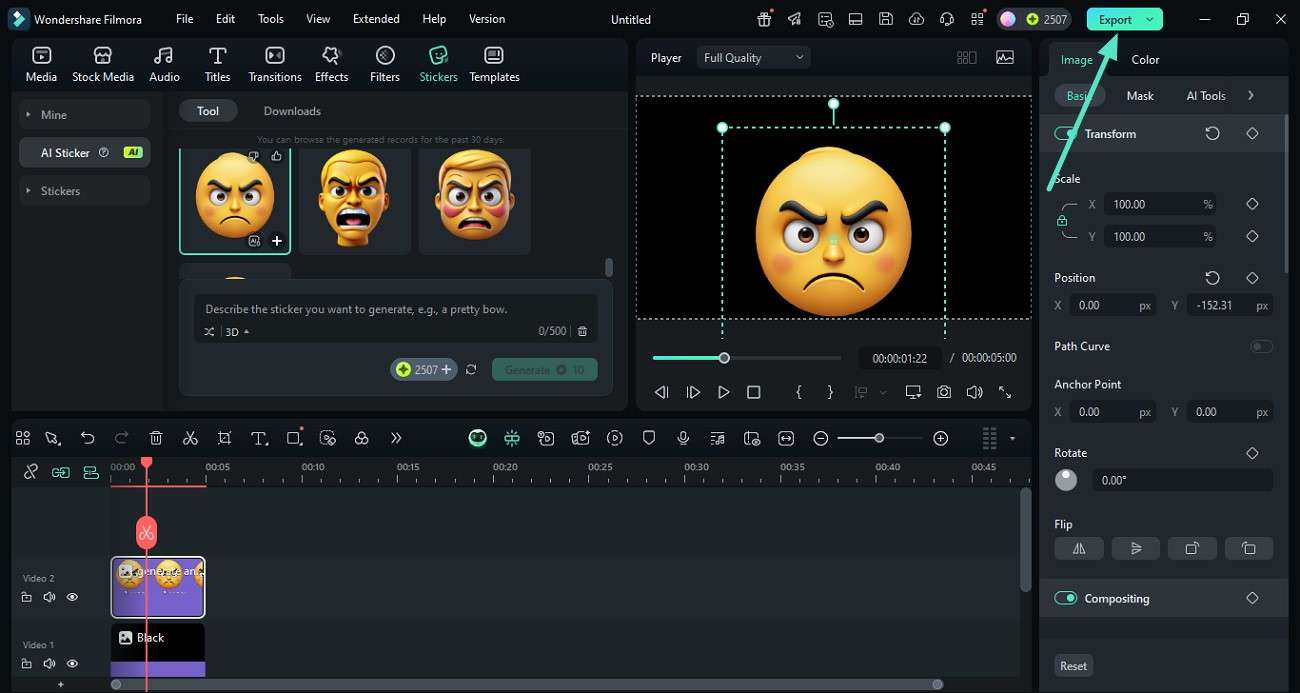Image resolution: width=1300 pixels, height=693 pixels.
Task: Hide the Video 1 track with eye icon
Action: click(72, 664)
